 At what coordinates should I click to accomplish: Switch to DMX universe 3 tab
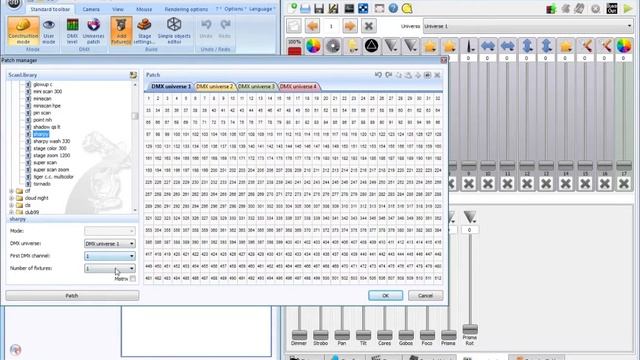(x=256, y=87)
